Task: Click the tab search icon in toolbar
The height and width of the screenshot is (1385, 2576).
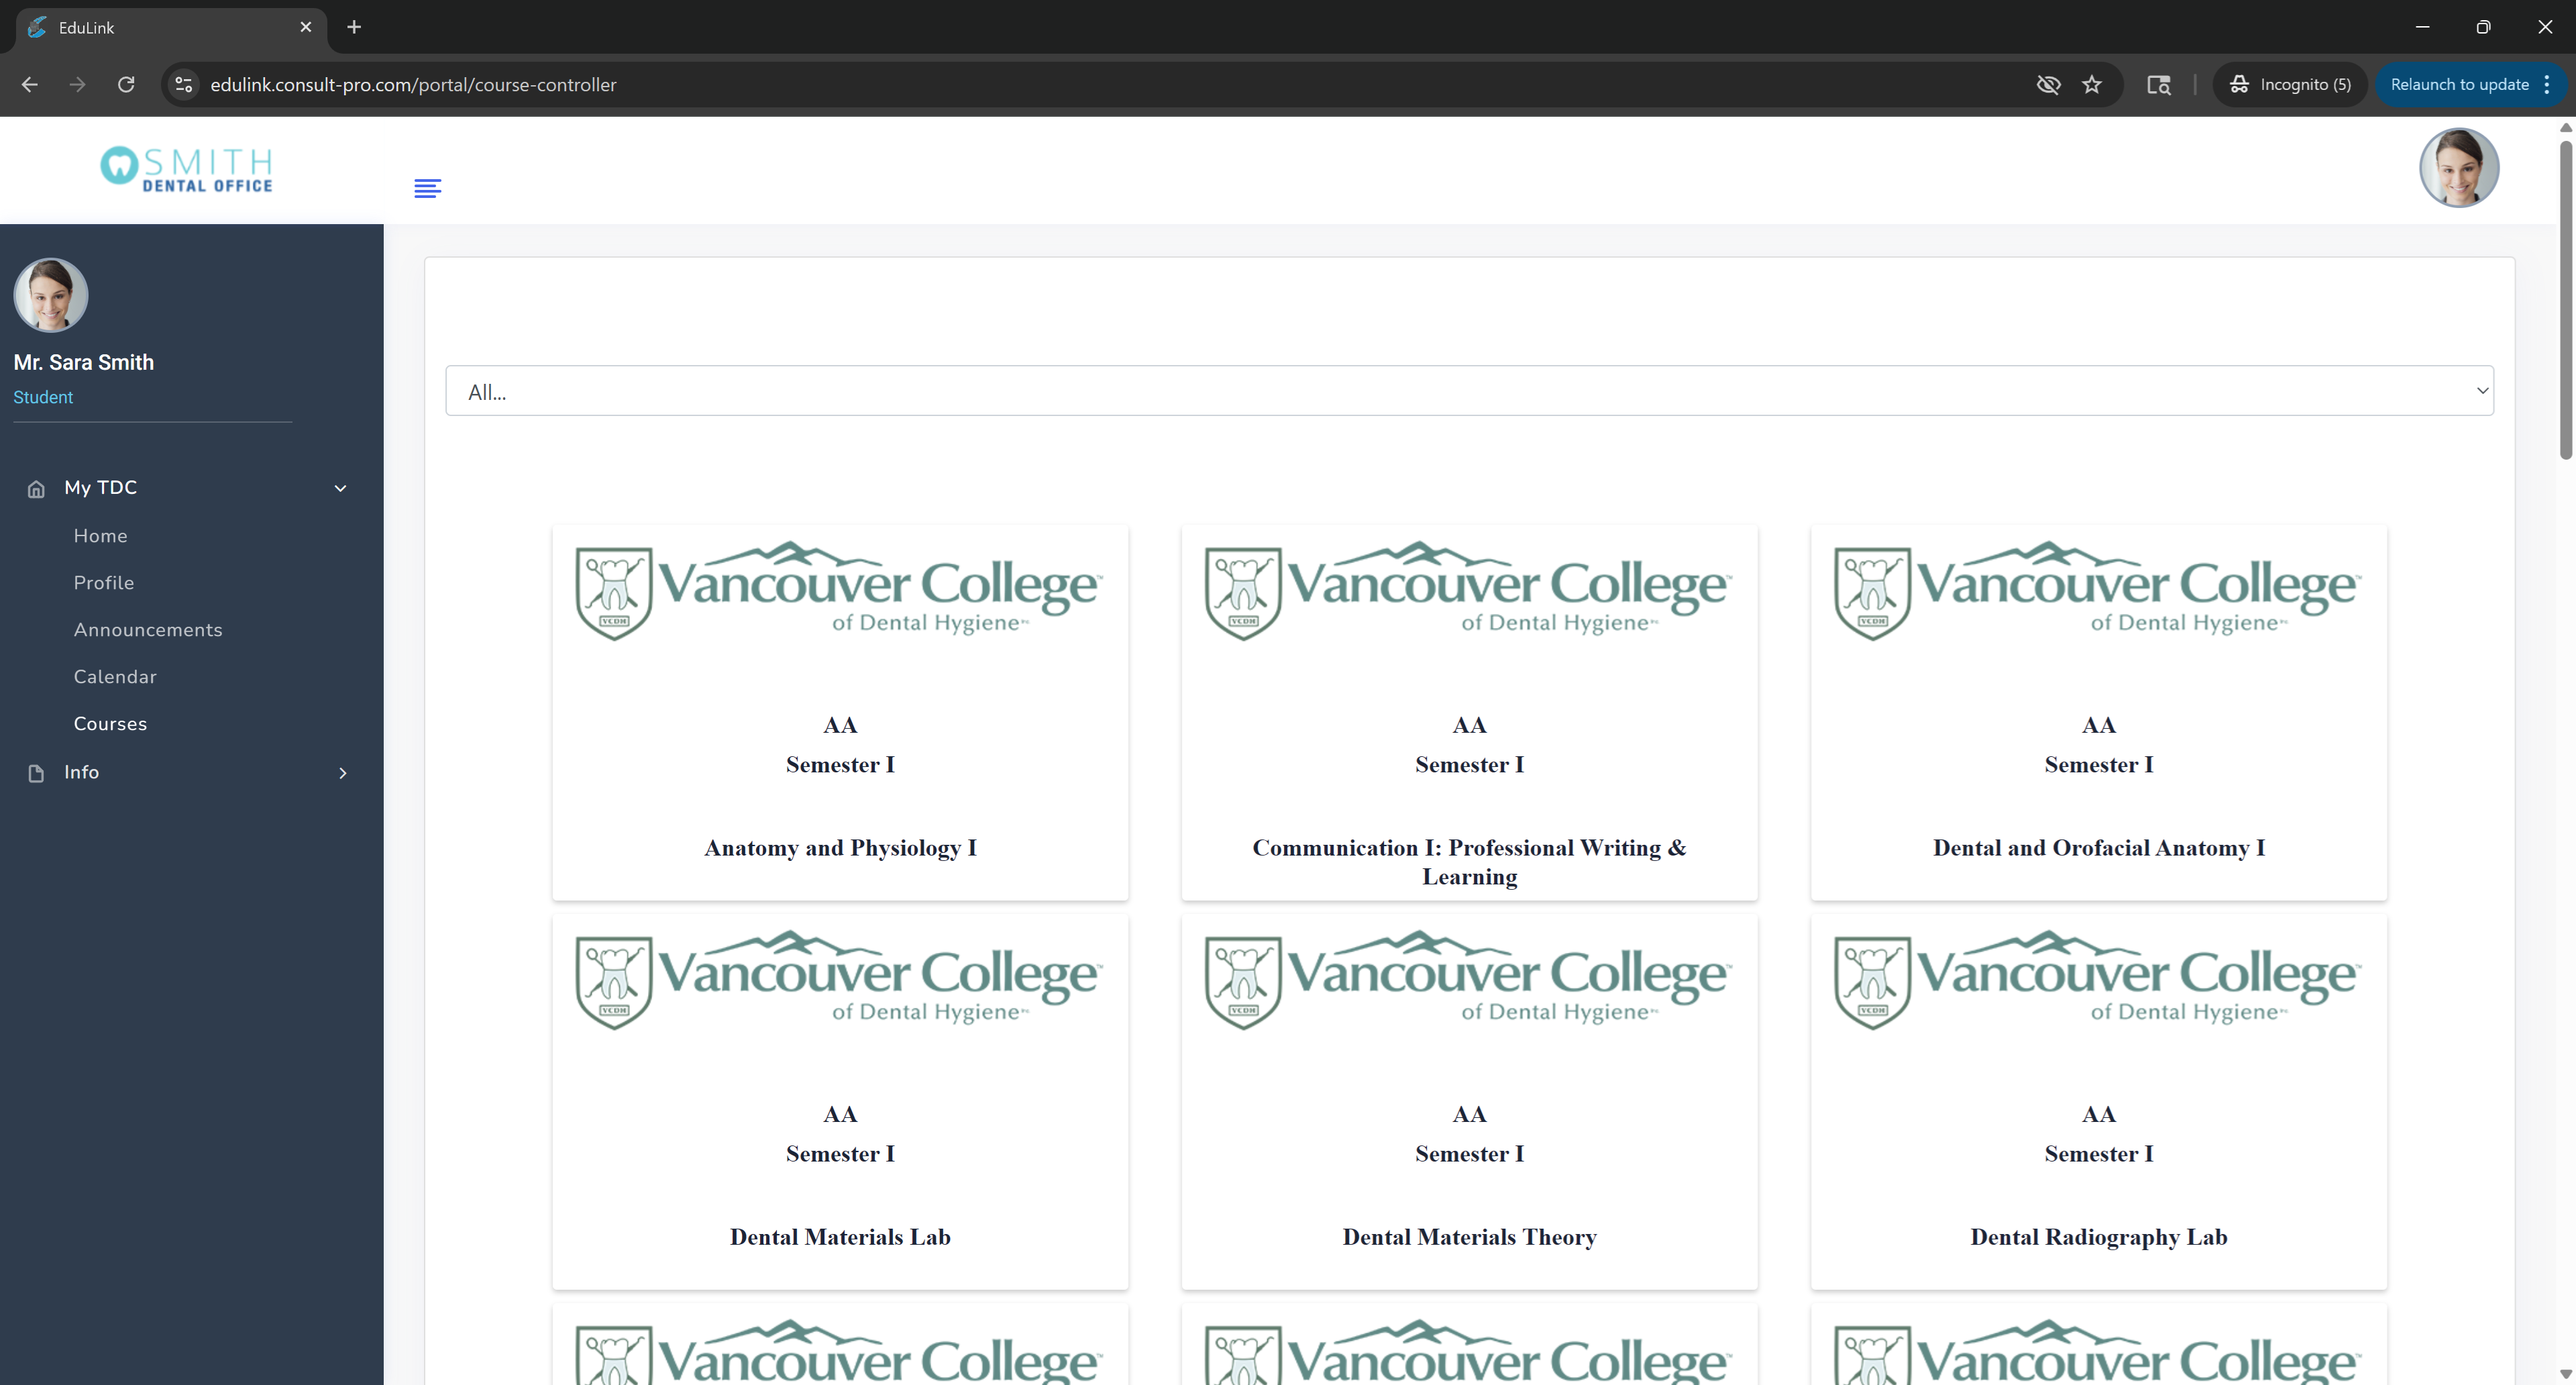Action: (2158, 85)
